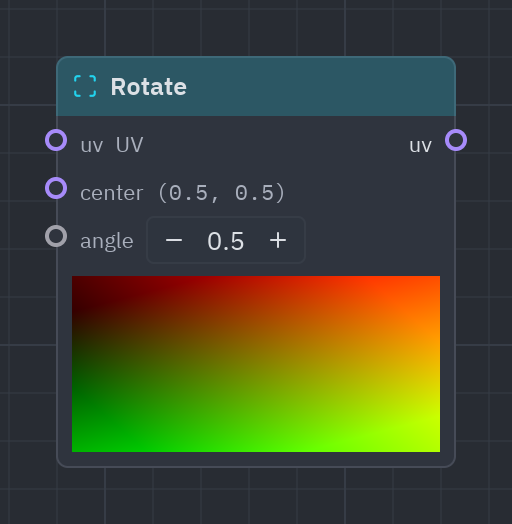
Task: Click the uv input socket
Action: (x=56, y=140)
